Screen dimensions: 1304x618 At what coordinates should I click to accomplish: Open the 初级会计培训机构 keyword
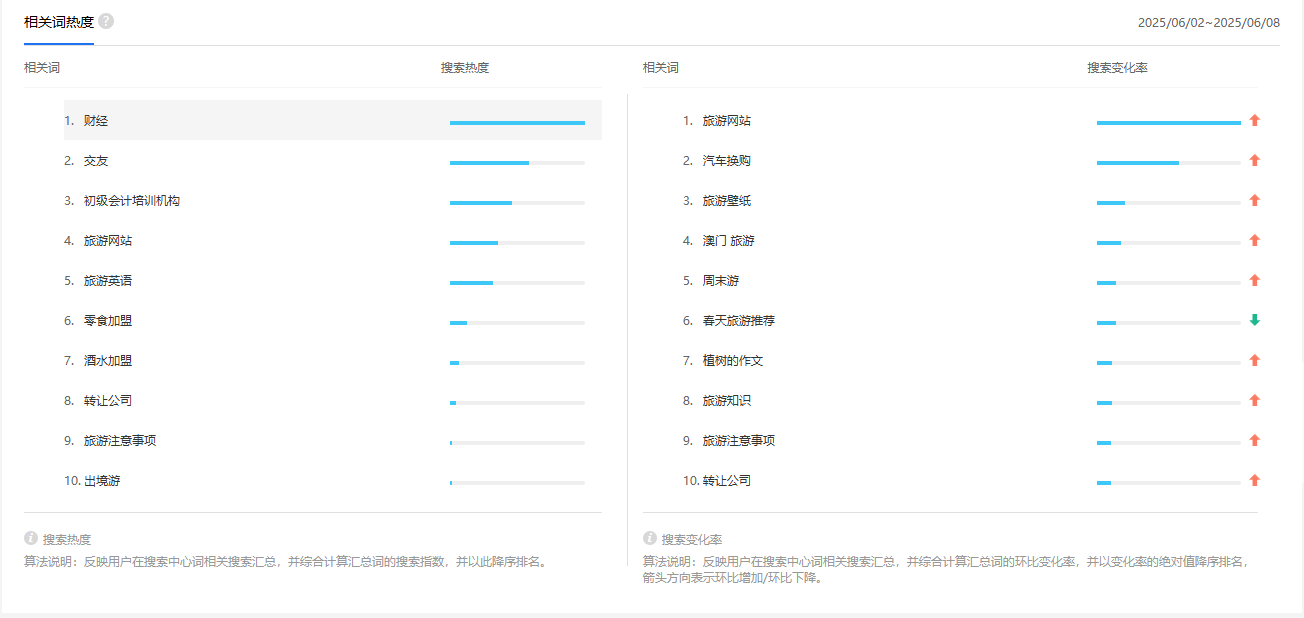coord(132,201)
